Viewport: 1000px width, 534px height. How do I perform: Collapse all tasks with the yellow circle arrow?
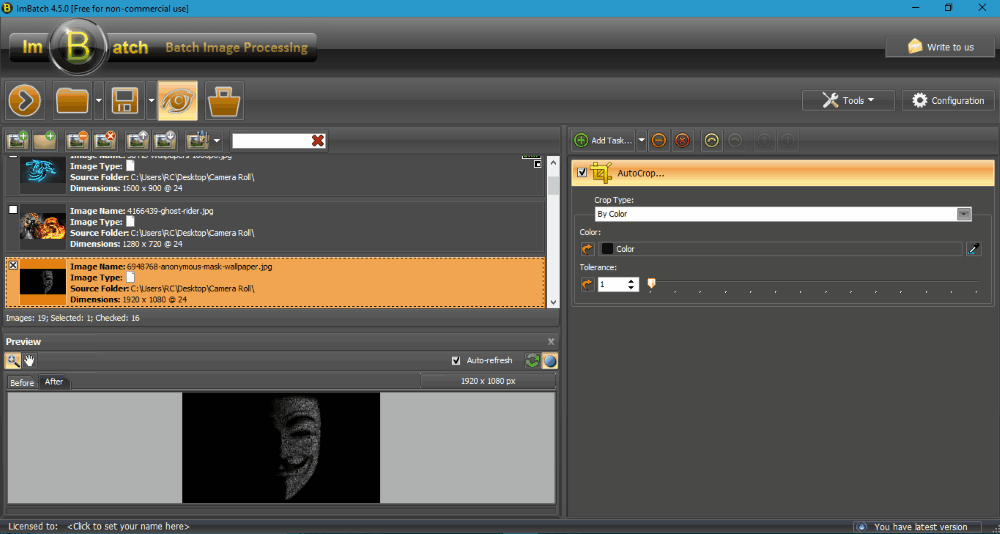(x=712, y=140)
